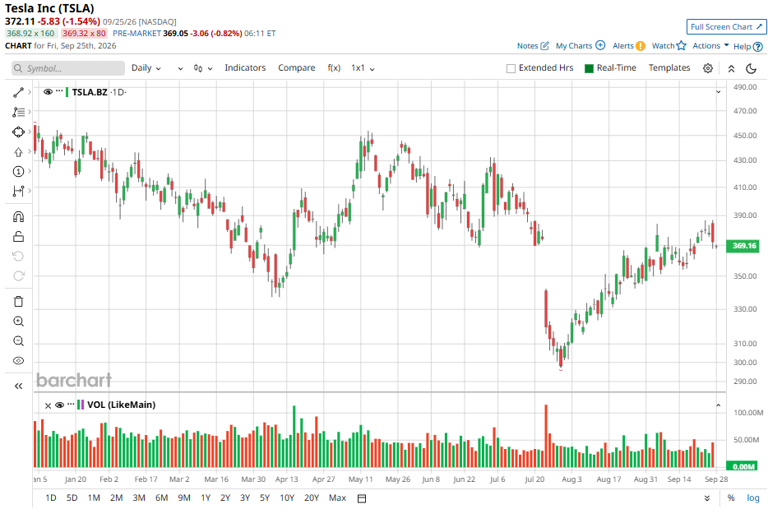Open TSLA.BZ series options ellipsis
The width and height of the screenshot is (768, 523).
coord(59,91)
